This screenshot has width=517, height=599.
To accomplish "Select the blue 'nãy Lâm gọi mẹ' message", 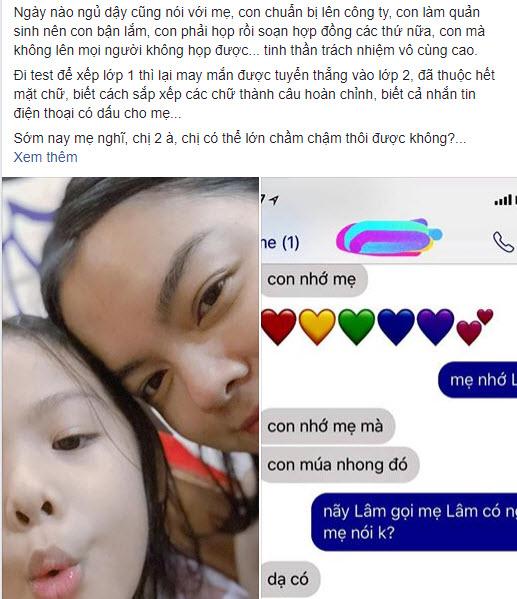I will 414,522.
